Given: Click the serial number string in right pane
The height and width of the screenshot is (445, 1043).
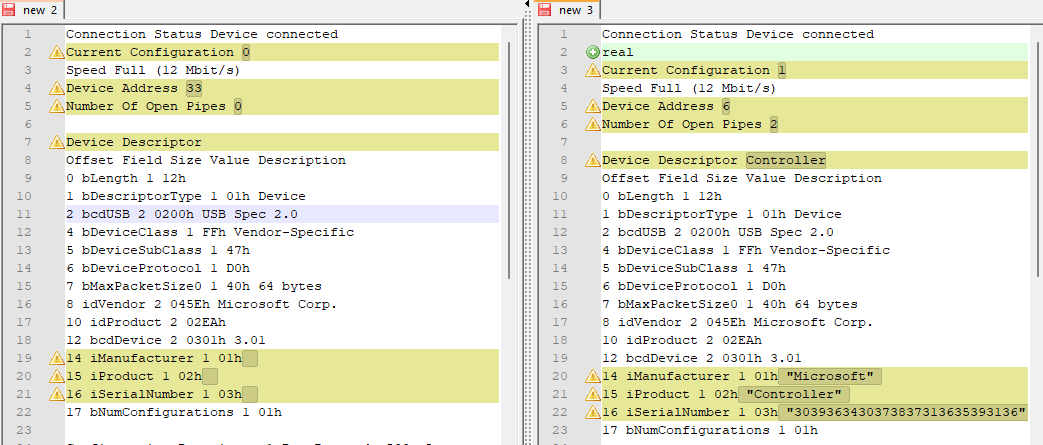Looking at the screenshot, I should click(905, 413).
